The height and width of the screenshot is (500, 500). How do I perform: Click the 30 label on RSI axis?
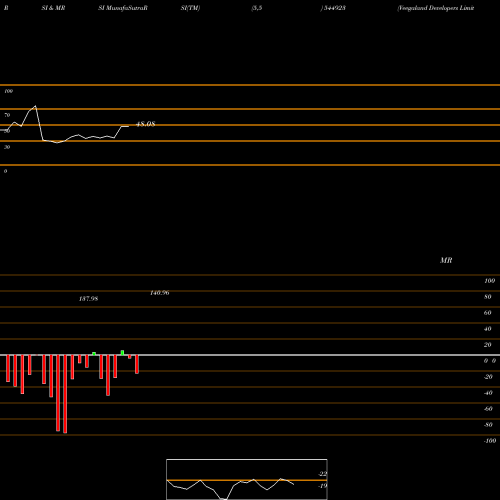(x=7, y=147)
